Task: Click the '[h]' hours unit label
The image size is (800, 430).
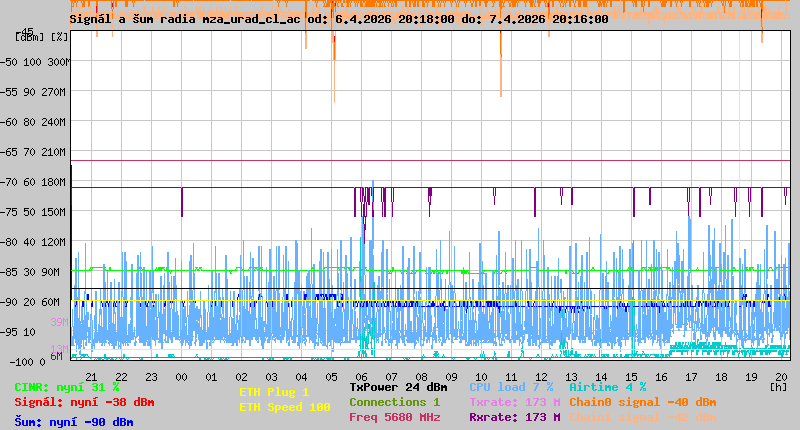Action: tap(778, 388)
